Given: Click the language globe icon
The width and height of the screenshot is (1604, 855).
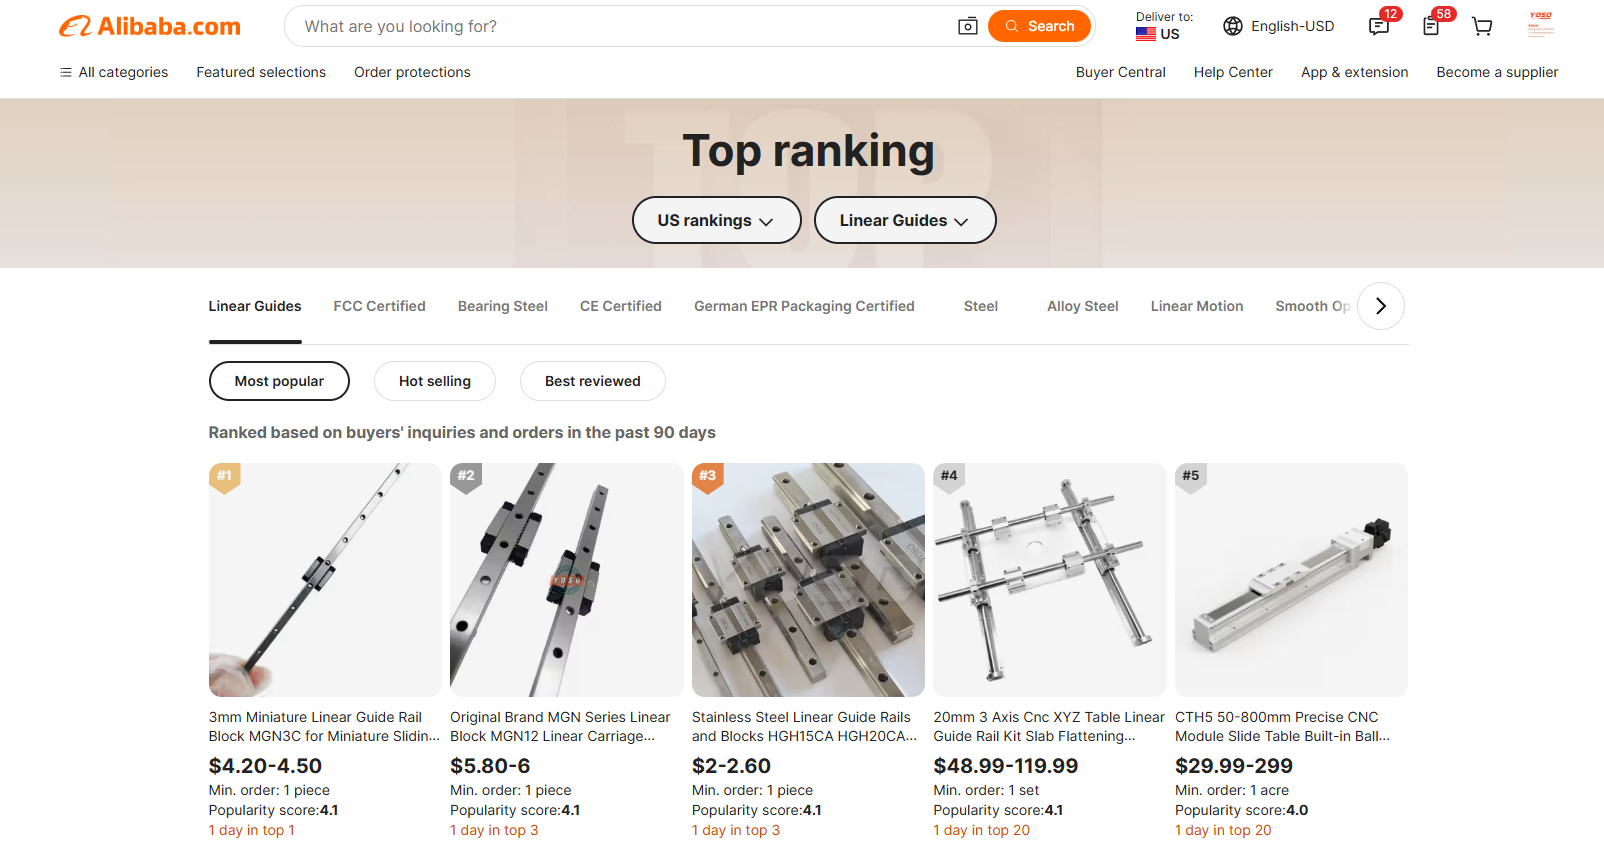Looking at the screenshot, I should (x=1233, y=27).
